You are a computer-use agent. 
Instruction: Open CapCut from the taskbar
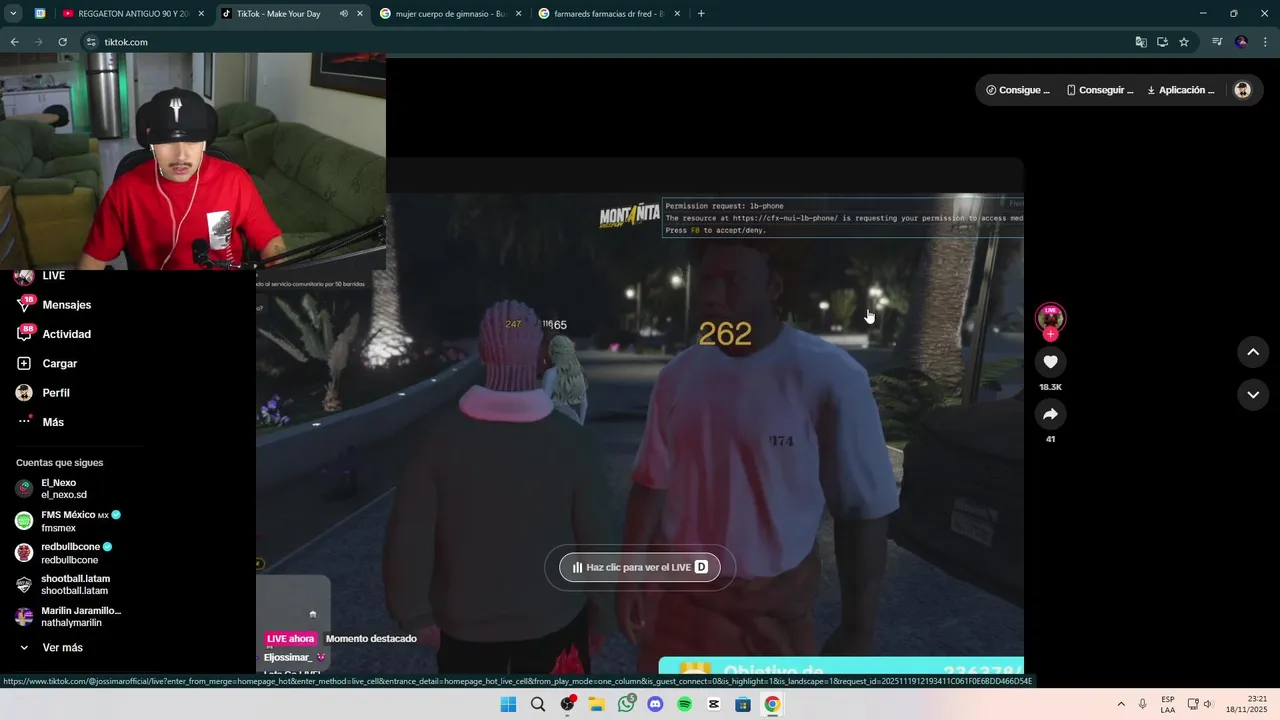tap(714, 704)
